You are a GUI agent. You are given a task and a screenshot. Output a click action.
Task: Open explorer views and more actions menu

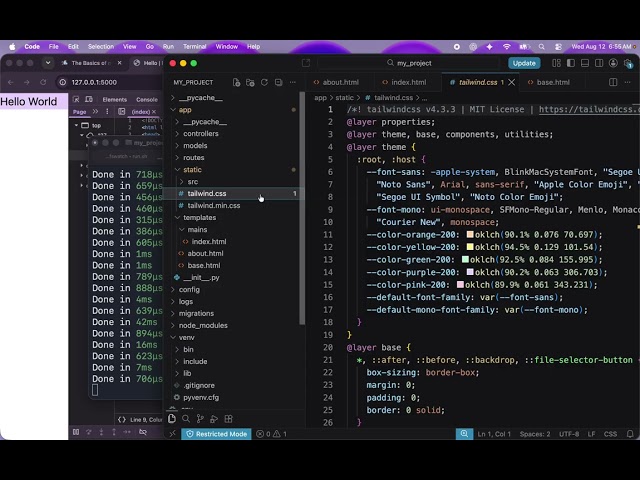293,82
